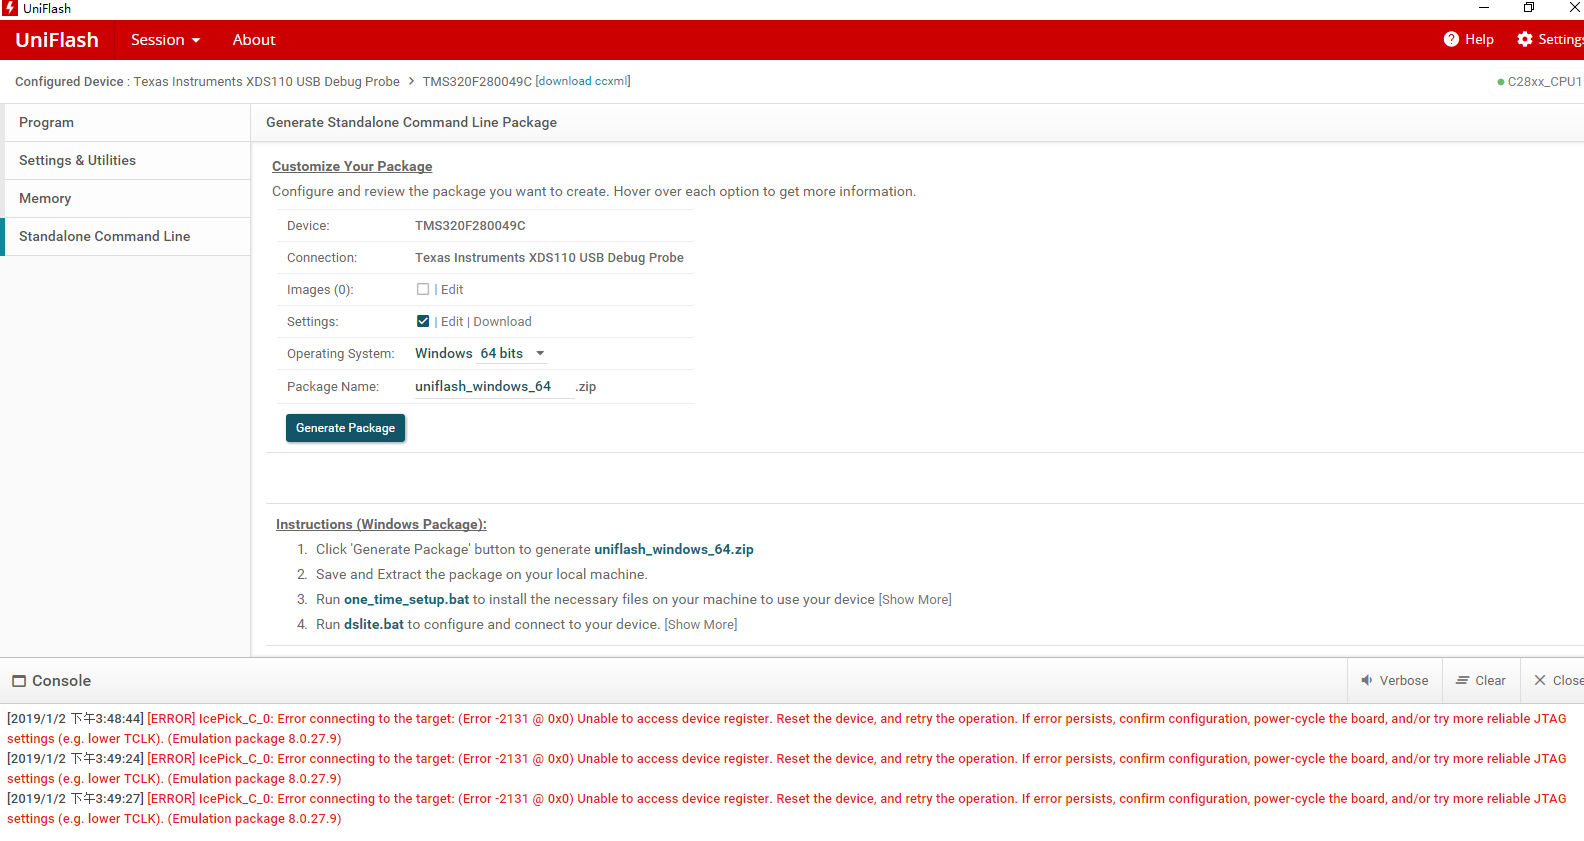Click Edit link in Settings row

pyautogui.click(x=452, y=321)
